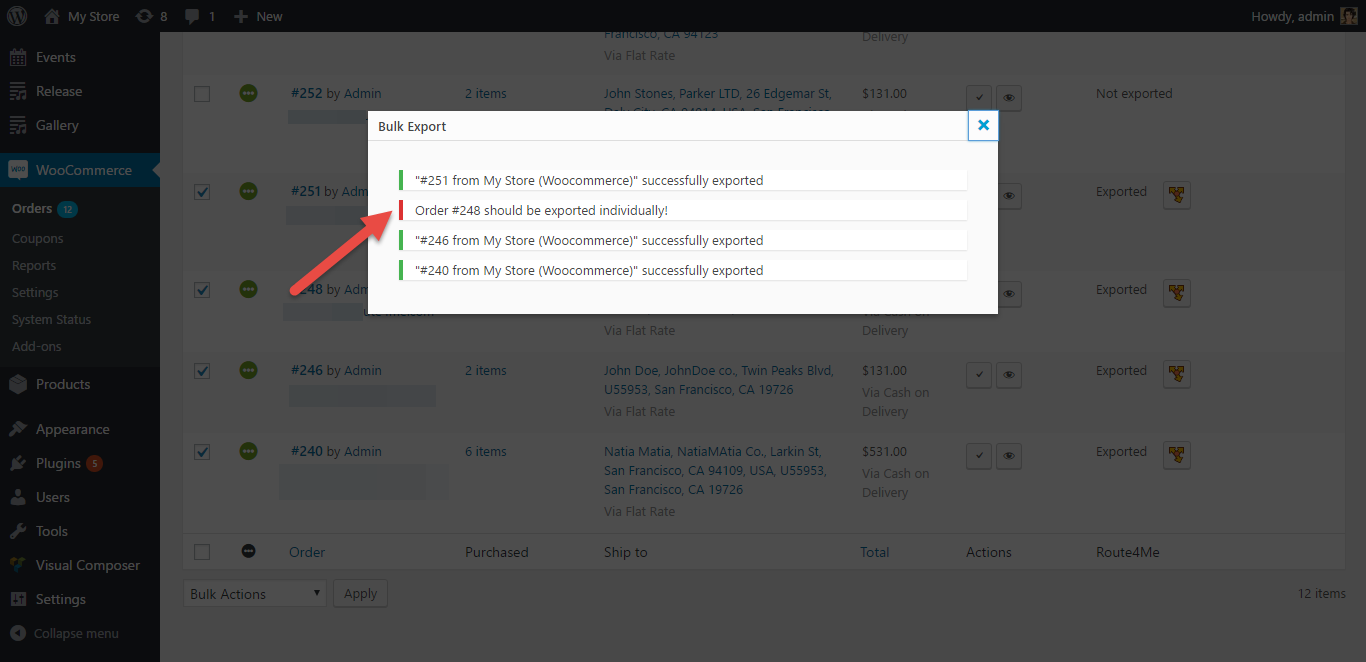1366x662 pixels.
Task: Expand the New content menu
Action: coord(258,16)
